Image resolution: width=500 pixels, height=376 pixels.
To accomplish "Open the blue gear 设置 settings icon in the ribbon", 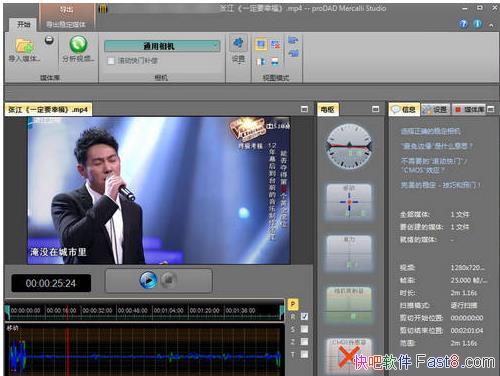I will point(238,43).
